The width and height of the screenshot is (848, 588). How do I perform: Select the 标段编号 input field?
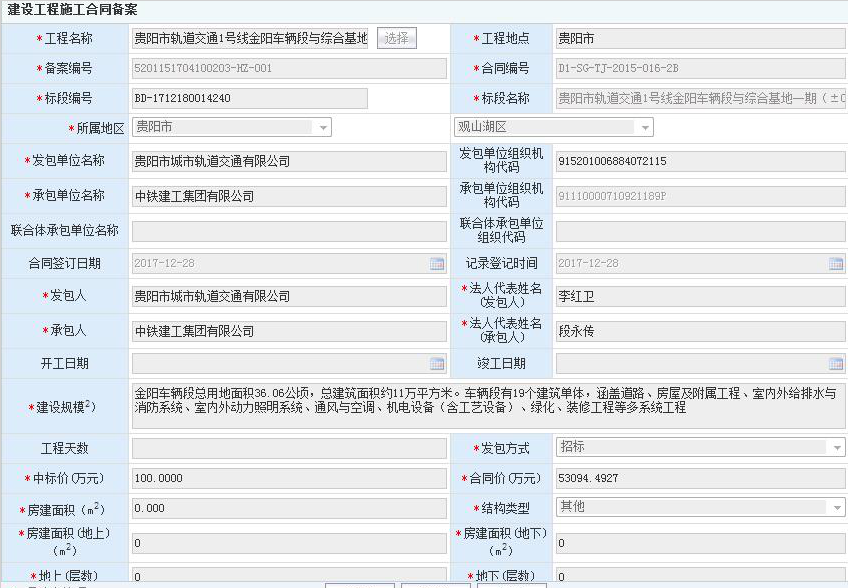(250, 99)
